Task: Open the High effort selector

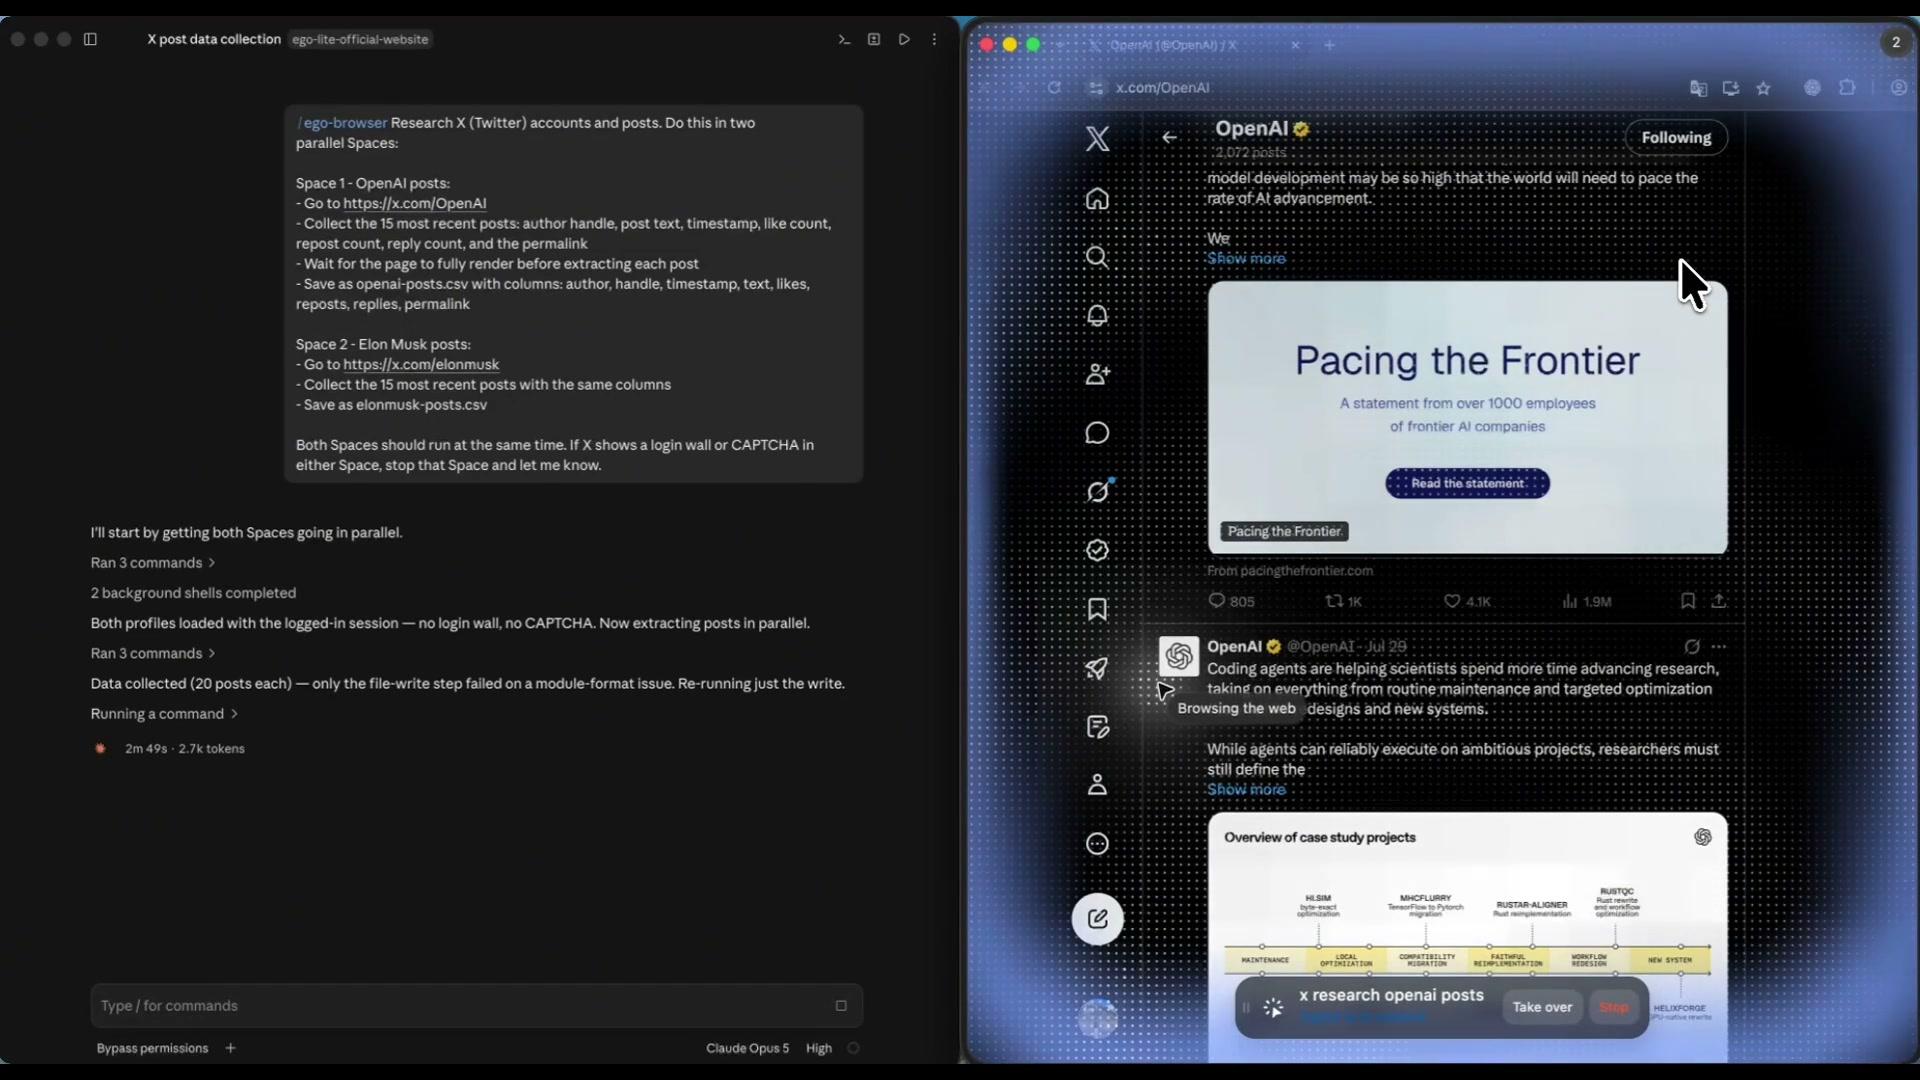Action: 819,1048
